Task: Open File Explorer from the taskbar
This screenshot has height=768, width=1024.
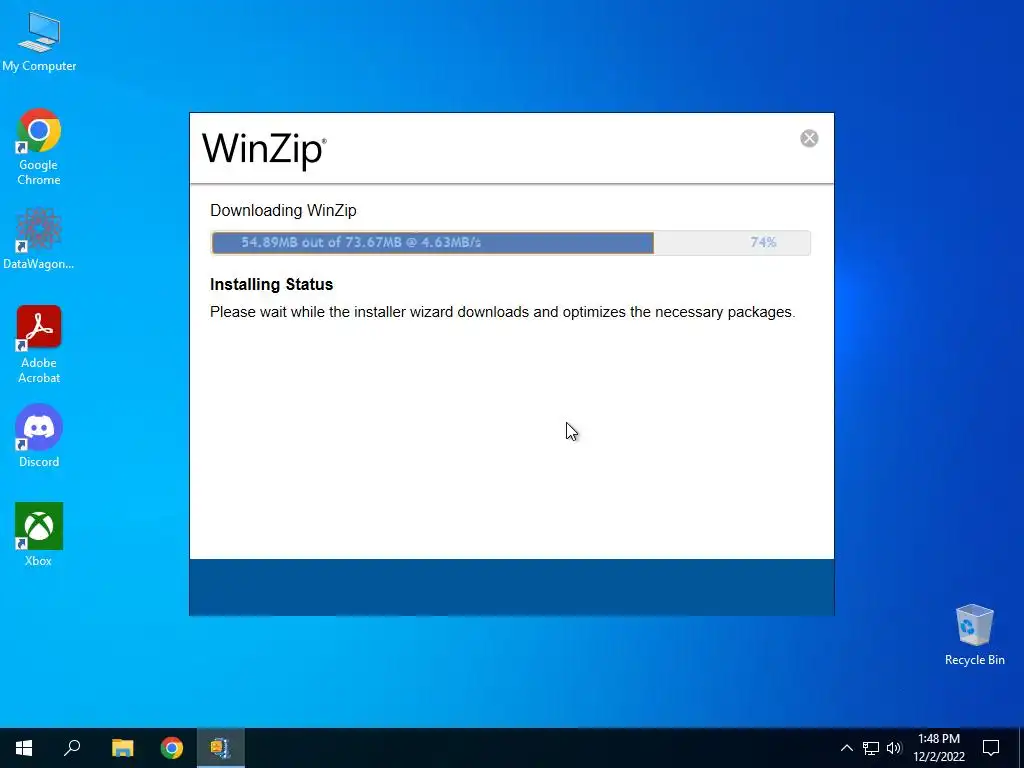Action: [122, 748]
